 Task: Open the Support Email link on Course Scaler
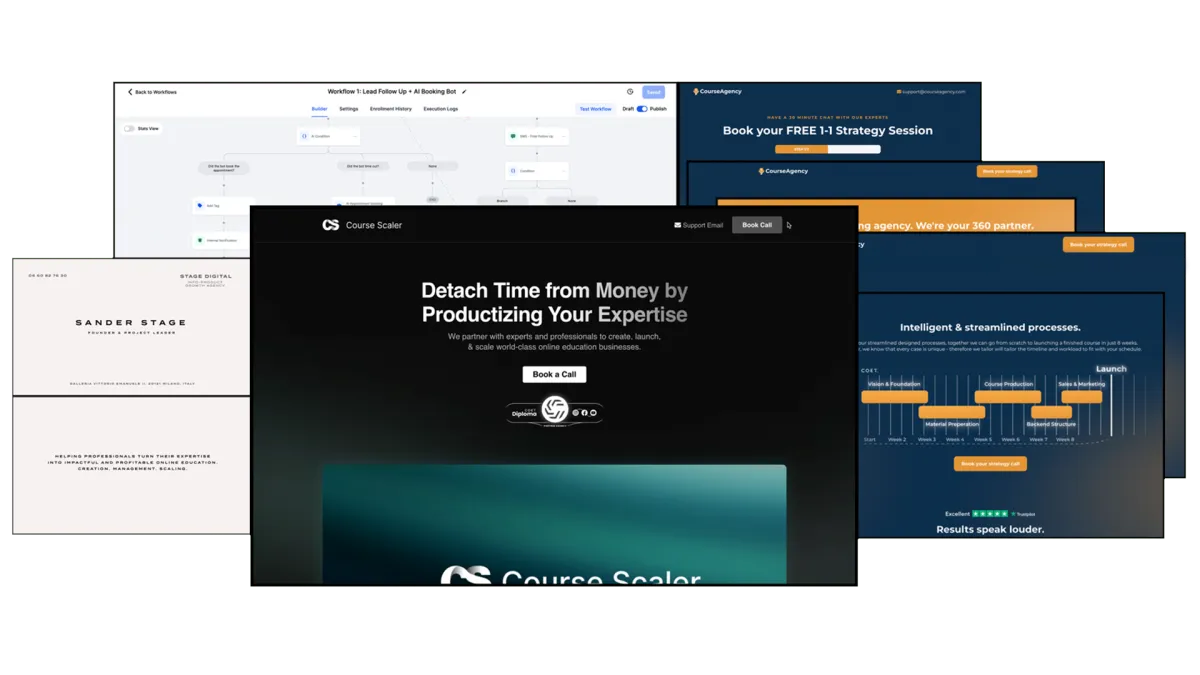[x=699, y=225]
